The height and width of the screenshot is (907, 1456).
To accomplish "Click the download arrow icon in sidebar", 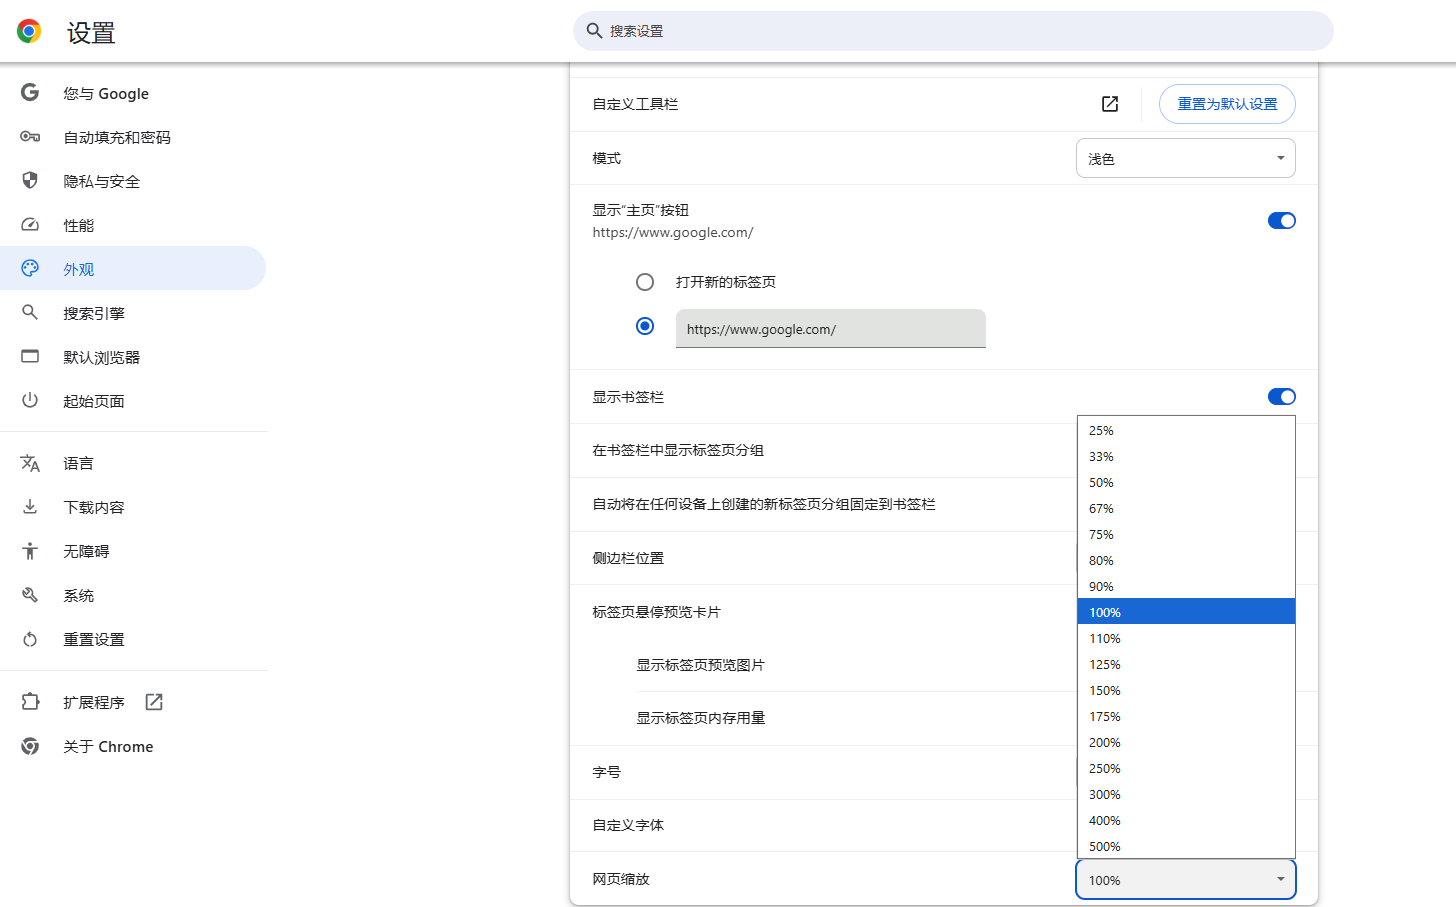I will coord(30,506).
